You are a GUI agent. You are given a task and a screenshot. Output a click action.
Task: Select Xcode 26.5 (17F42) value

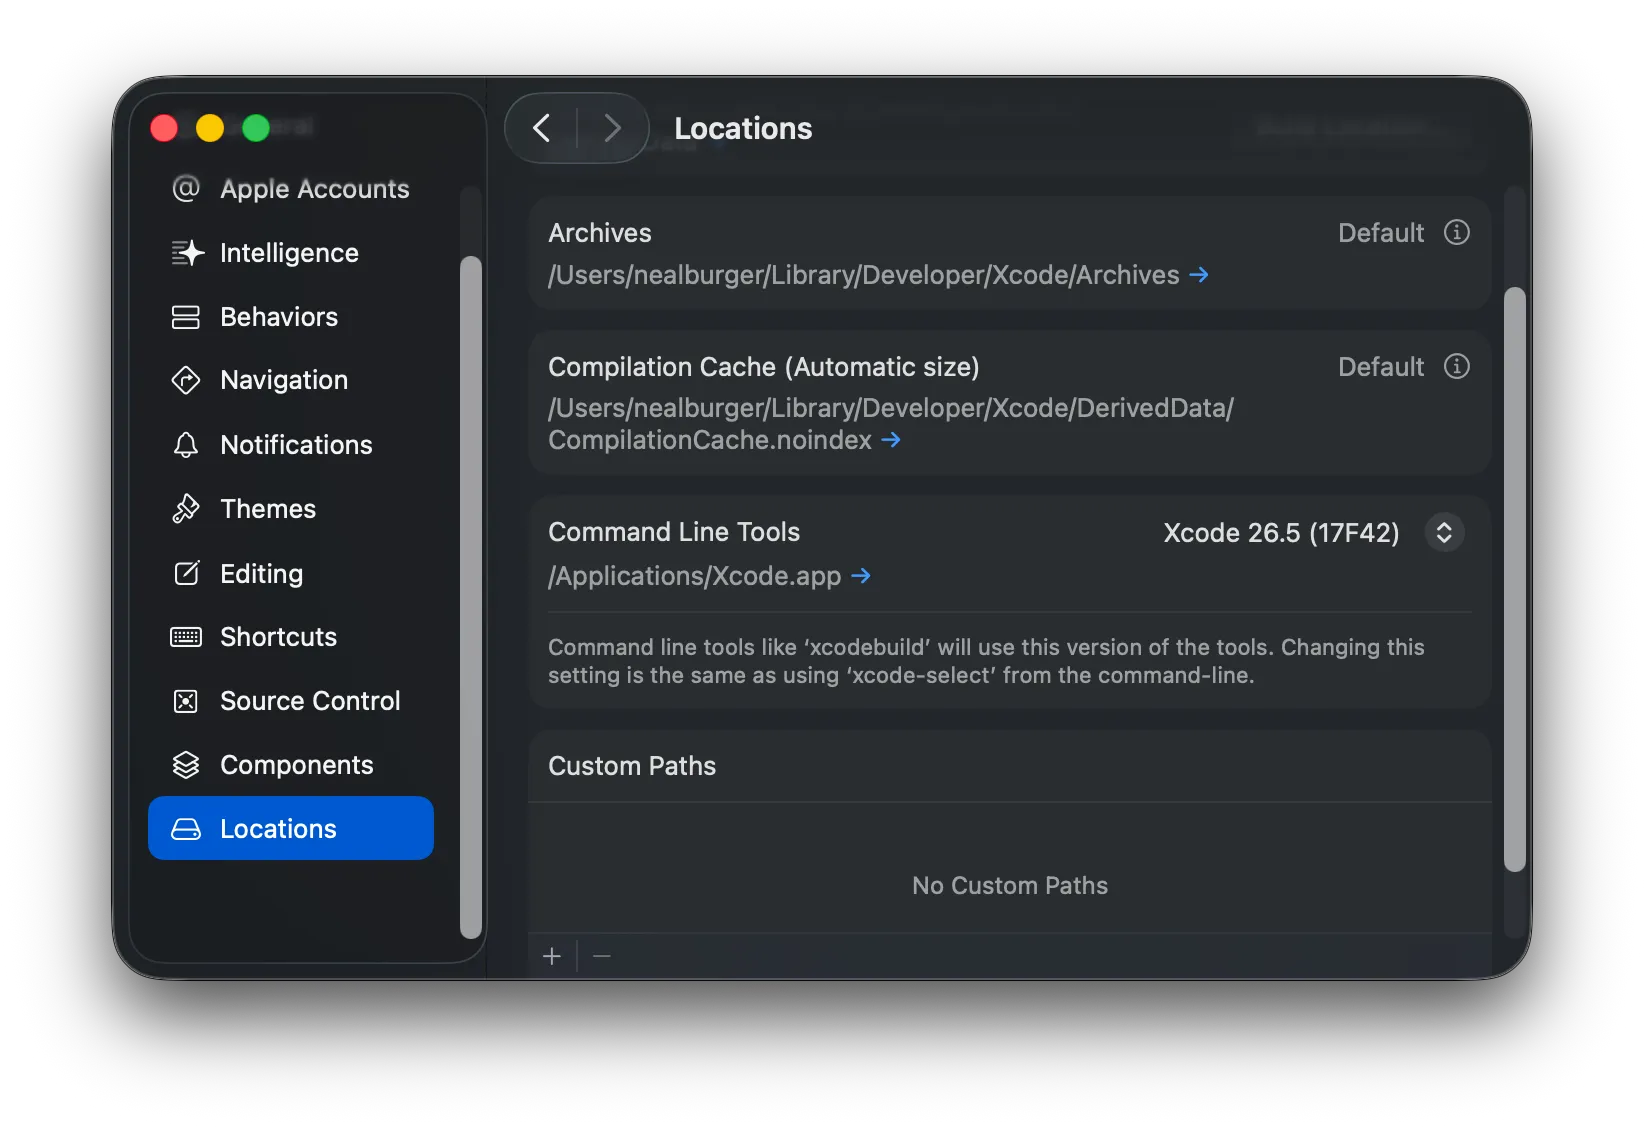click(1281, 533)
